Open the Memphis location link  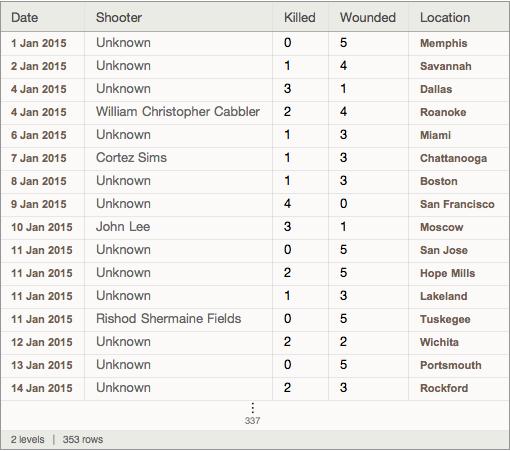[x=443, y=43]
